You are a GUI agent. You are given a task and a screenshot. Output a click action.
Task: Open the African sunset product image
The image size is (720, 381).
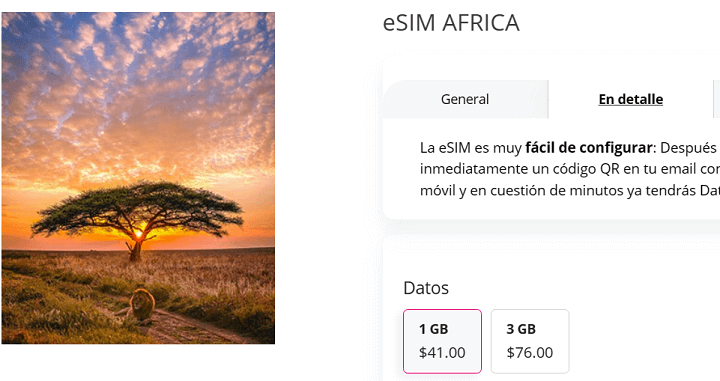(138, 178)
